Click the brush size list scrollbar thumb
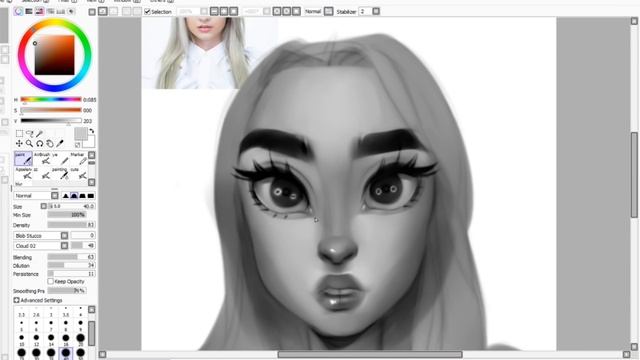This screenshot has height=360, width=640. coord(92,333)
